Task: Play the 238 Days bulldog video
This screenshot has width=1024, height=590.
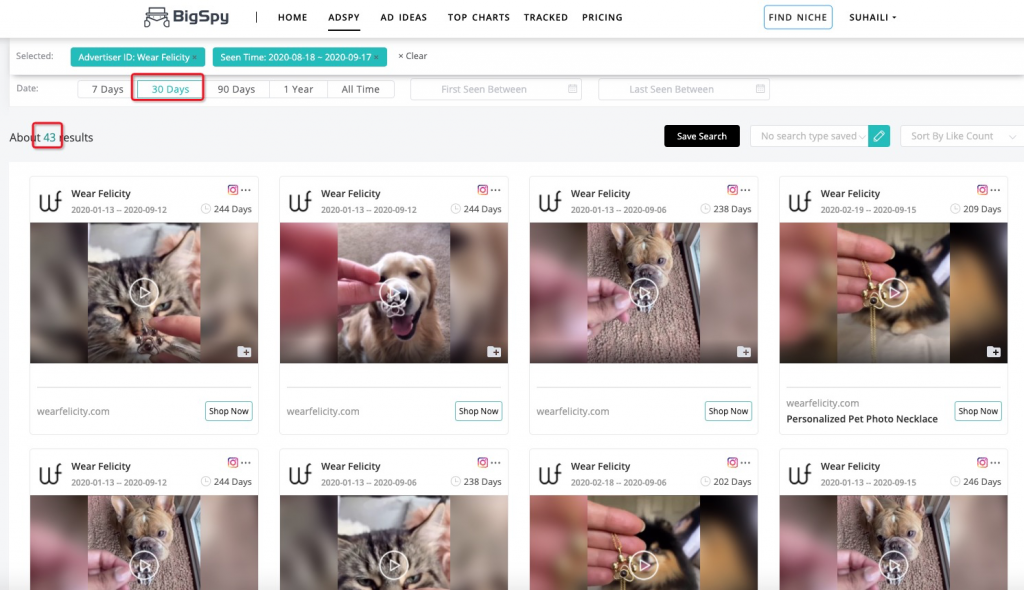Action: 643,293
